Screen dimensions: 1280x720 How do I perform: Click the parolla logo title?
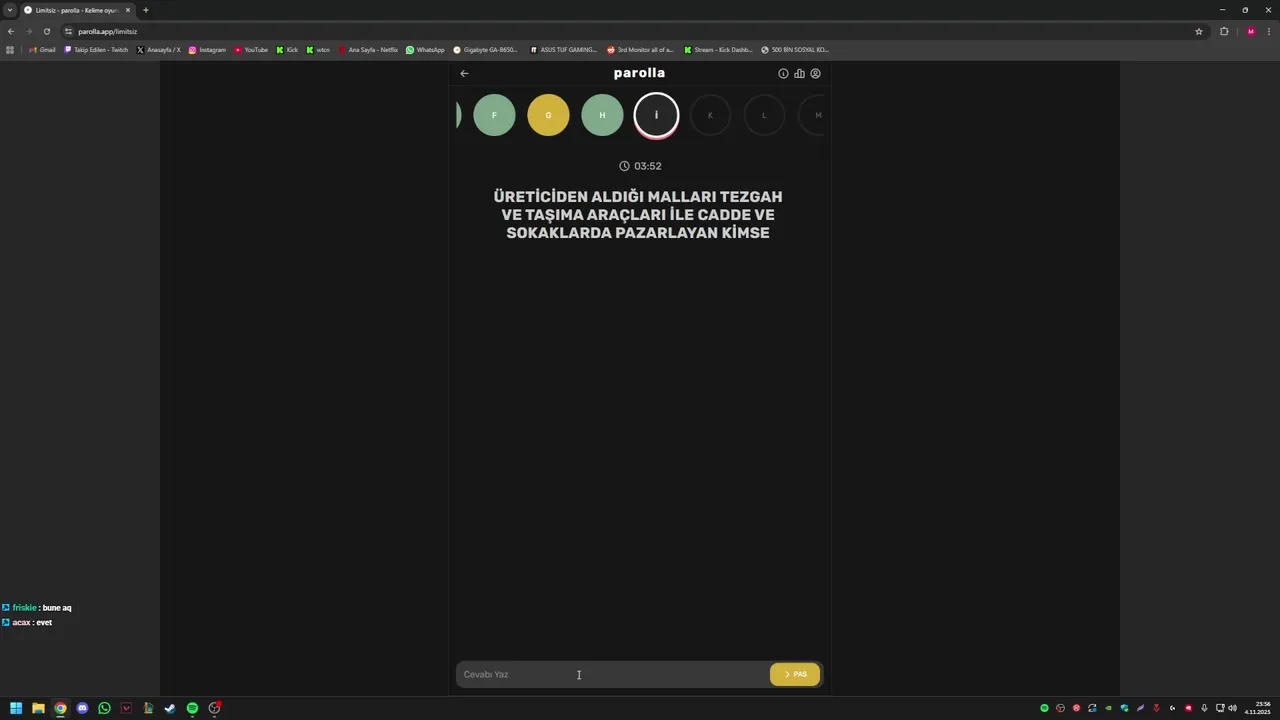coord(639,73)
